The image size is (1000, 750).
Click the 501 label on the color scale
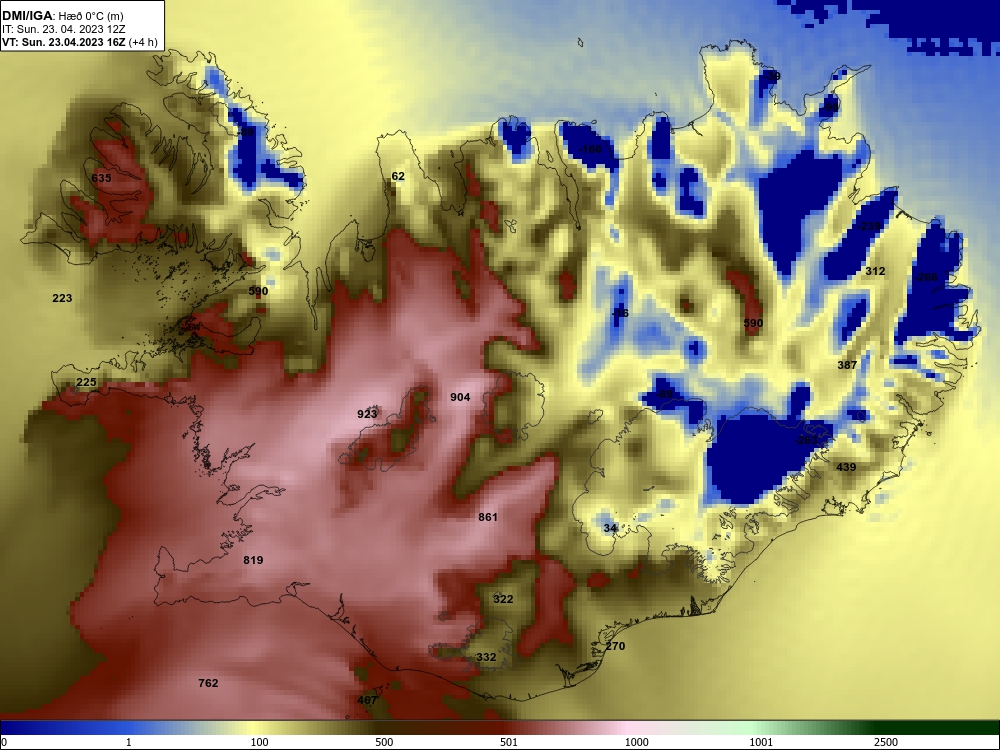pos(508,742)
